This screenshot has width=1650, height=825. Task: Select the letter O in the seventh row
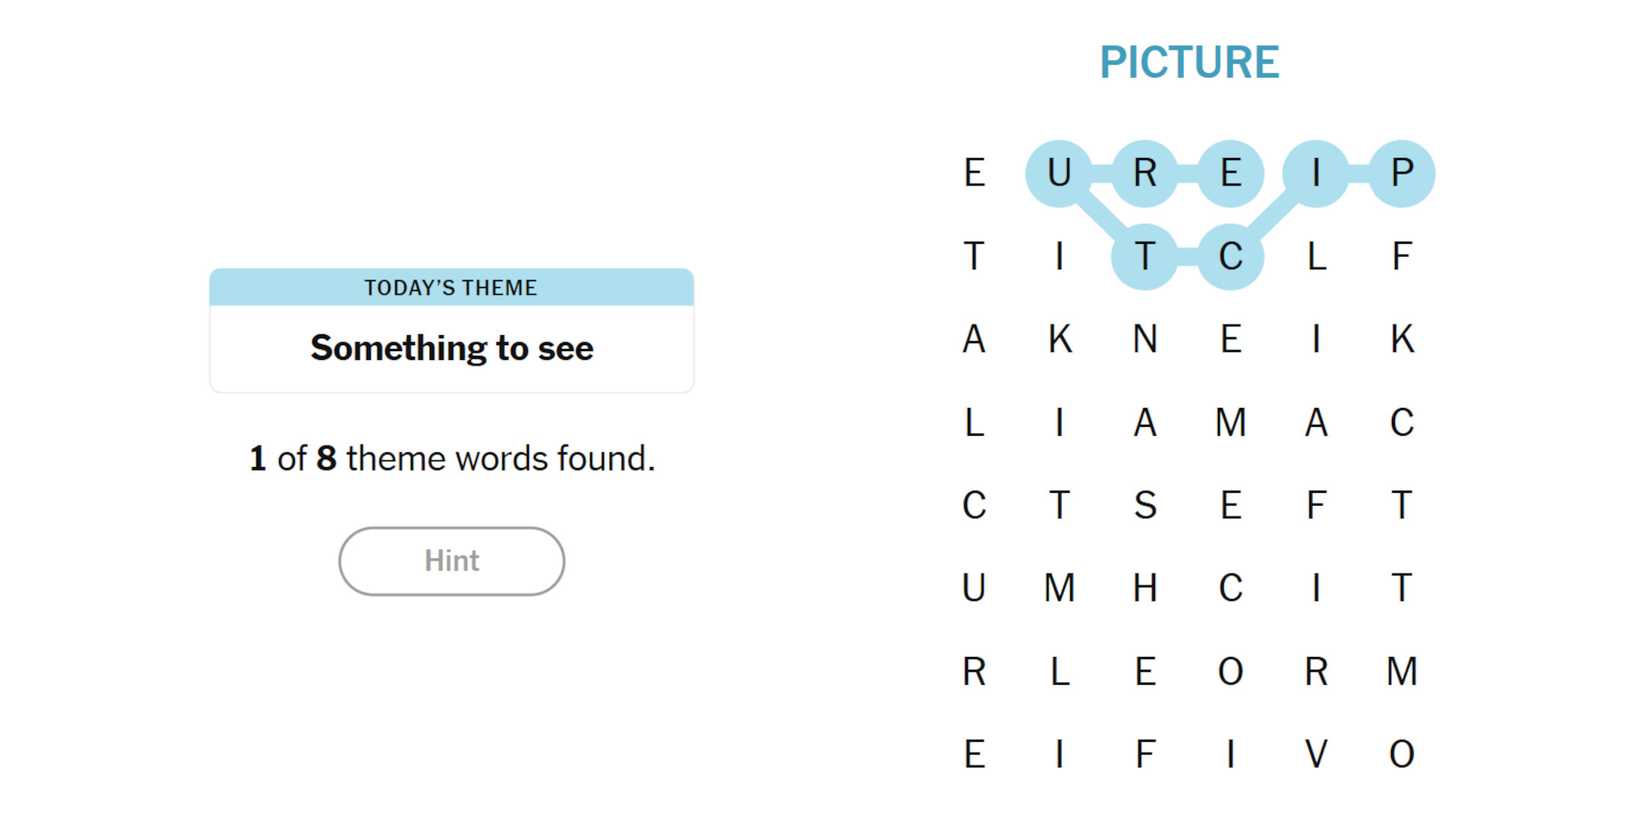(x=1230, y=671)
